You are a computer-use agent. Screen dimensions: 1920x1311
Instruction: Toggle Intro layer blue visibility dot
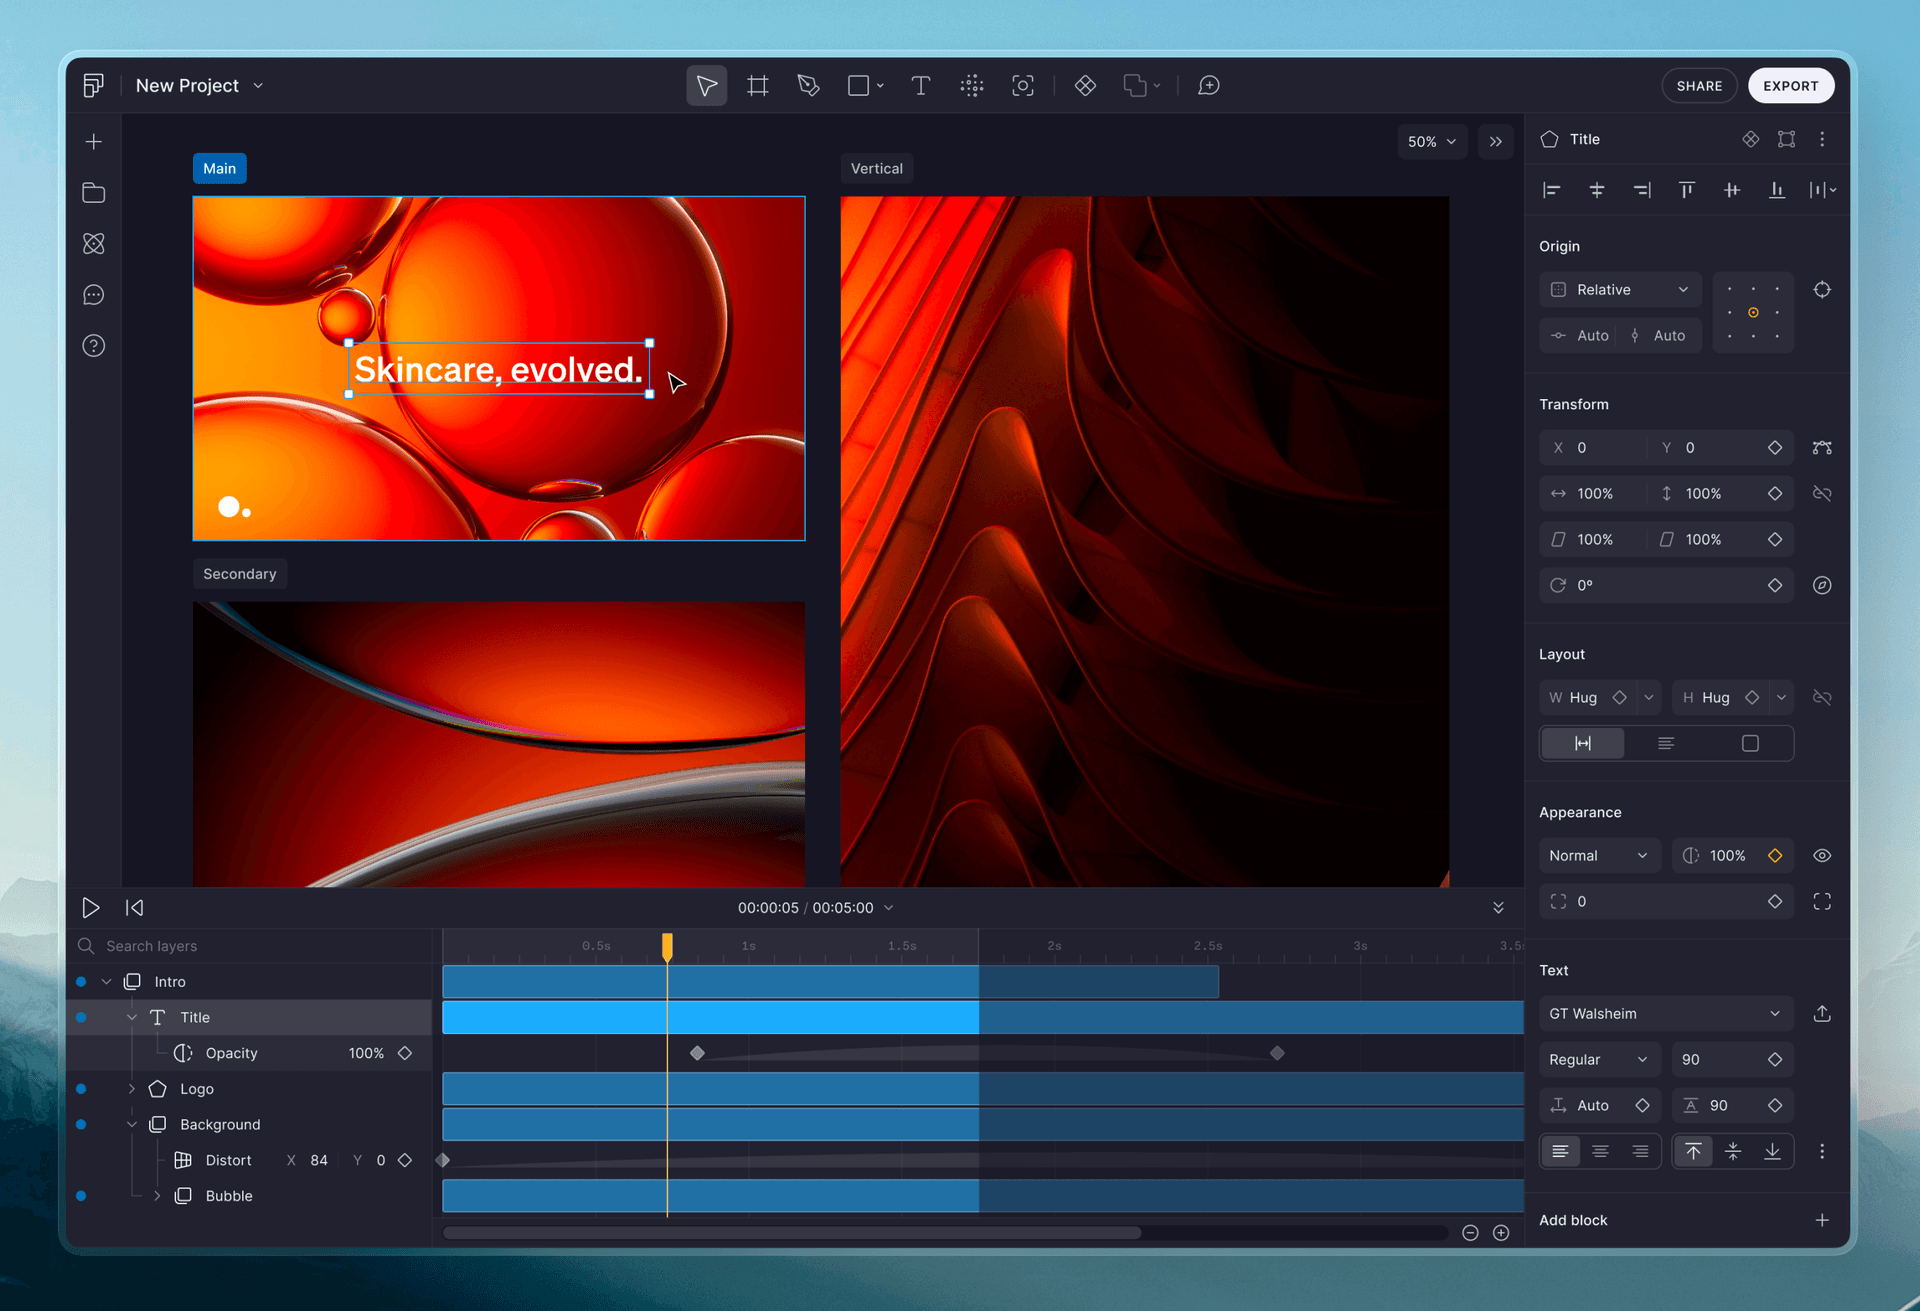click(81, 982)
